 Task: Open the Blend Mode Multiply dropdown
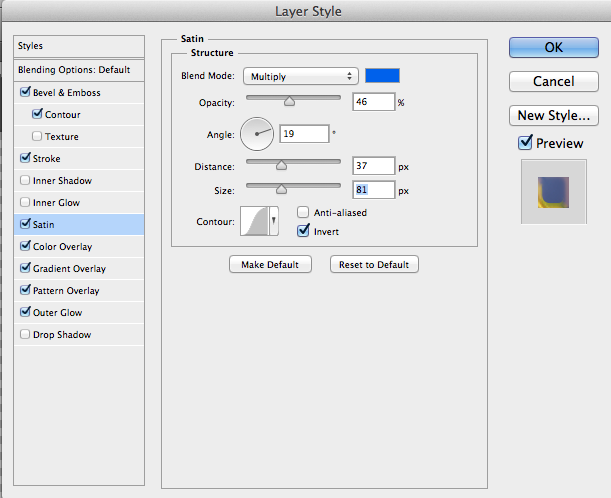(x=300, y=76)
